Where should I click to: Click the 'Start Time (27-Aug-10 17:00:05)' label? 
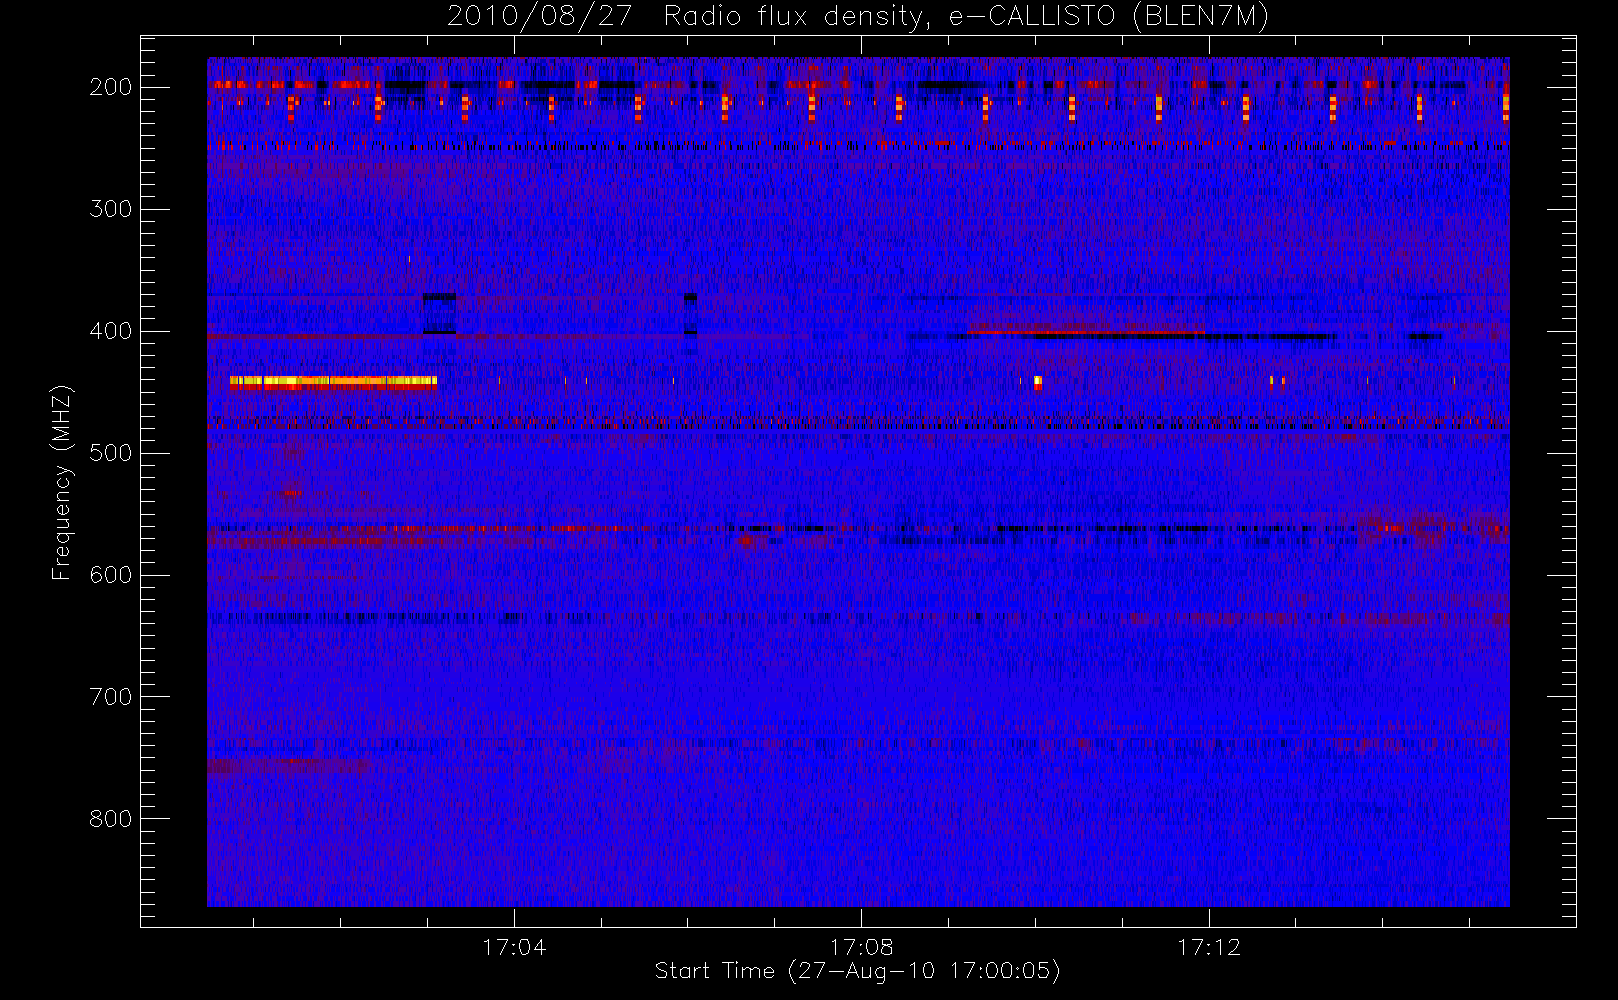[x=857, y=971]
